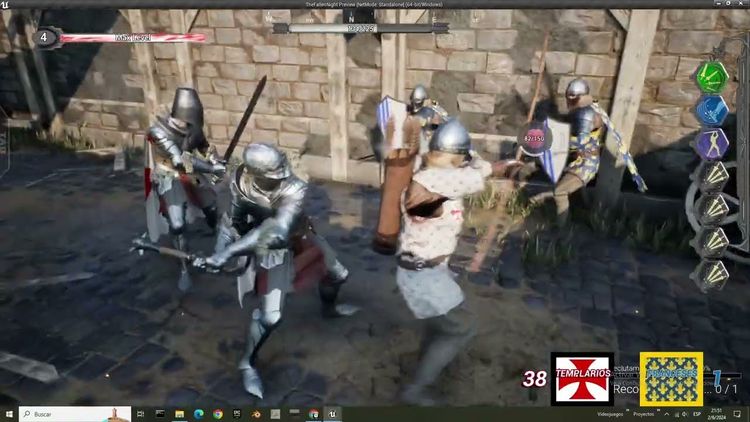
Task: Select the blue sword-slash ability hexagon
Action: (x=712, y=110)
